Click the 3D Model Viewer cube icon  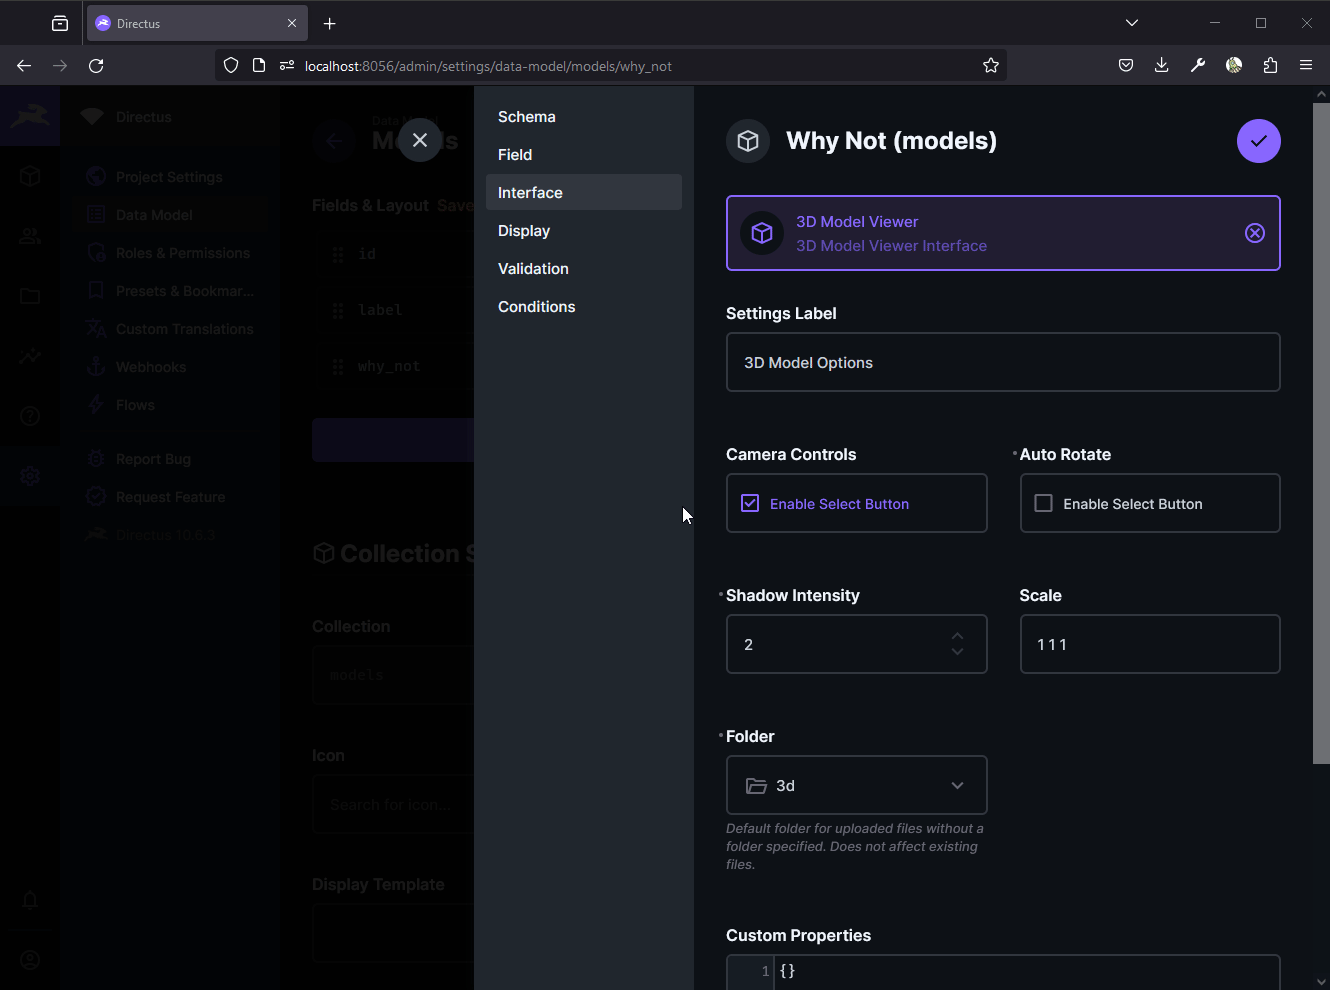[762, 233]
